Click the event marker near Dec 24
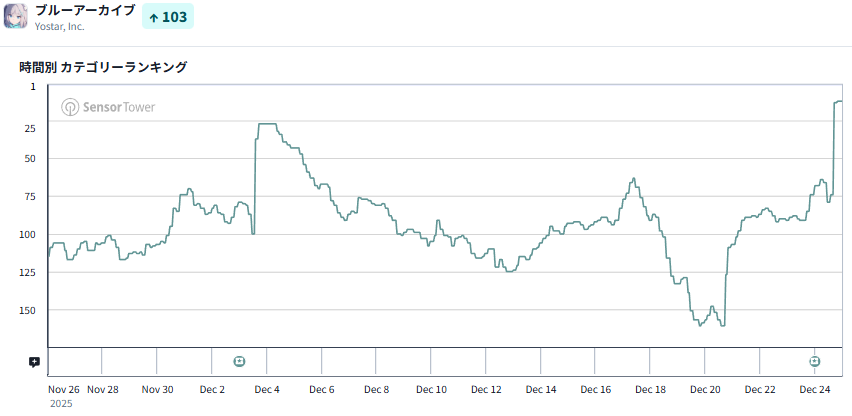Viewport: 852px width, 416px height. [815, 361]
